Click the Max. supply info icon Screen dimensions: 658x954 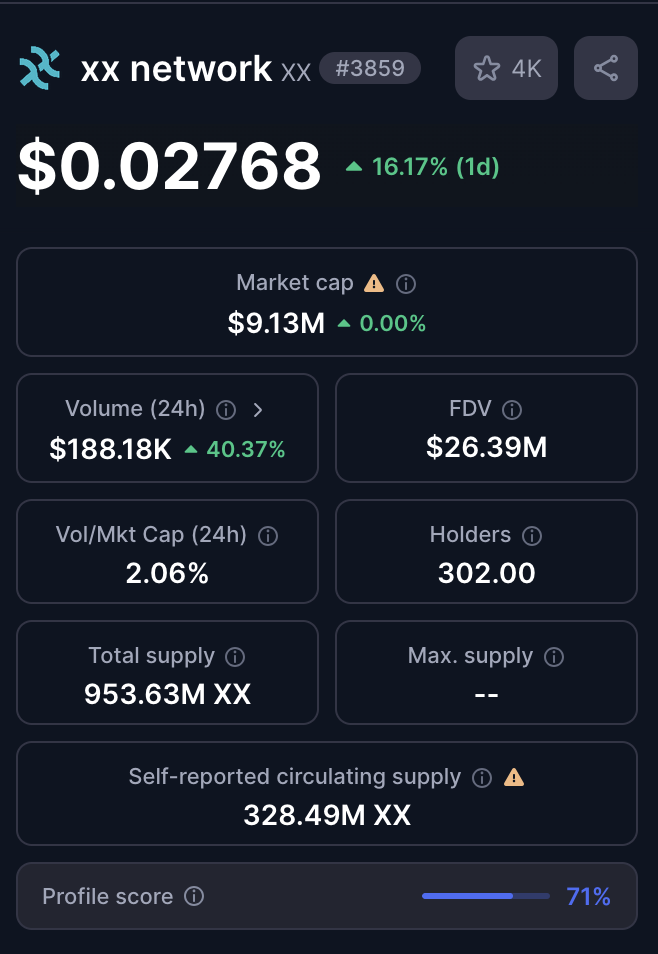554,657
